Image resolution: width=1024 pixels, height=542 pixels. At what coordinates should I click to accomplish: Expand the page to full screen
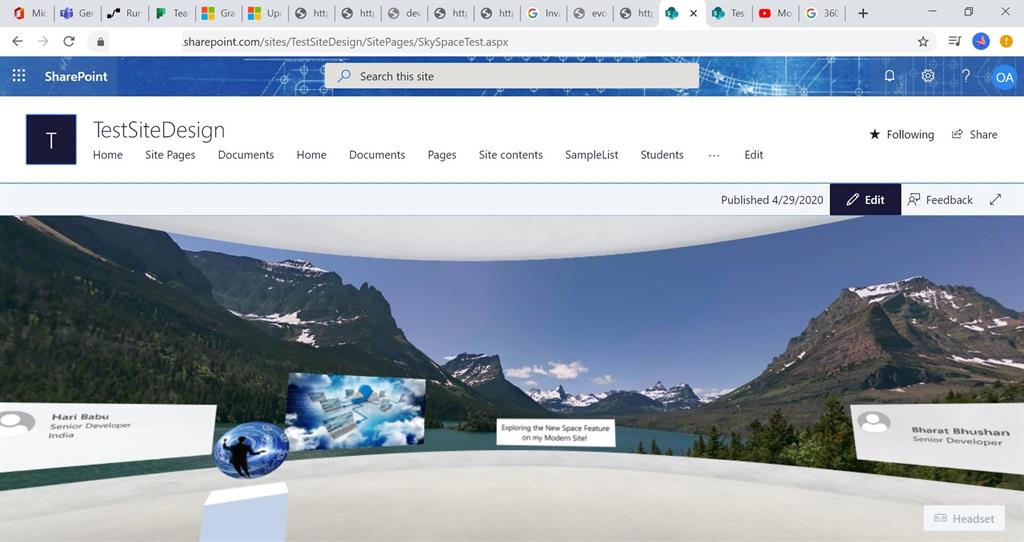995,200
